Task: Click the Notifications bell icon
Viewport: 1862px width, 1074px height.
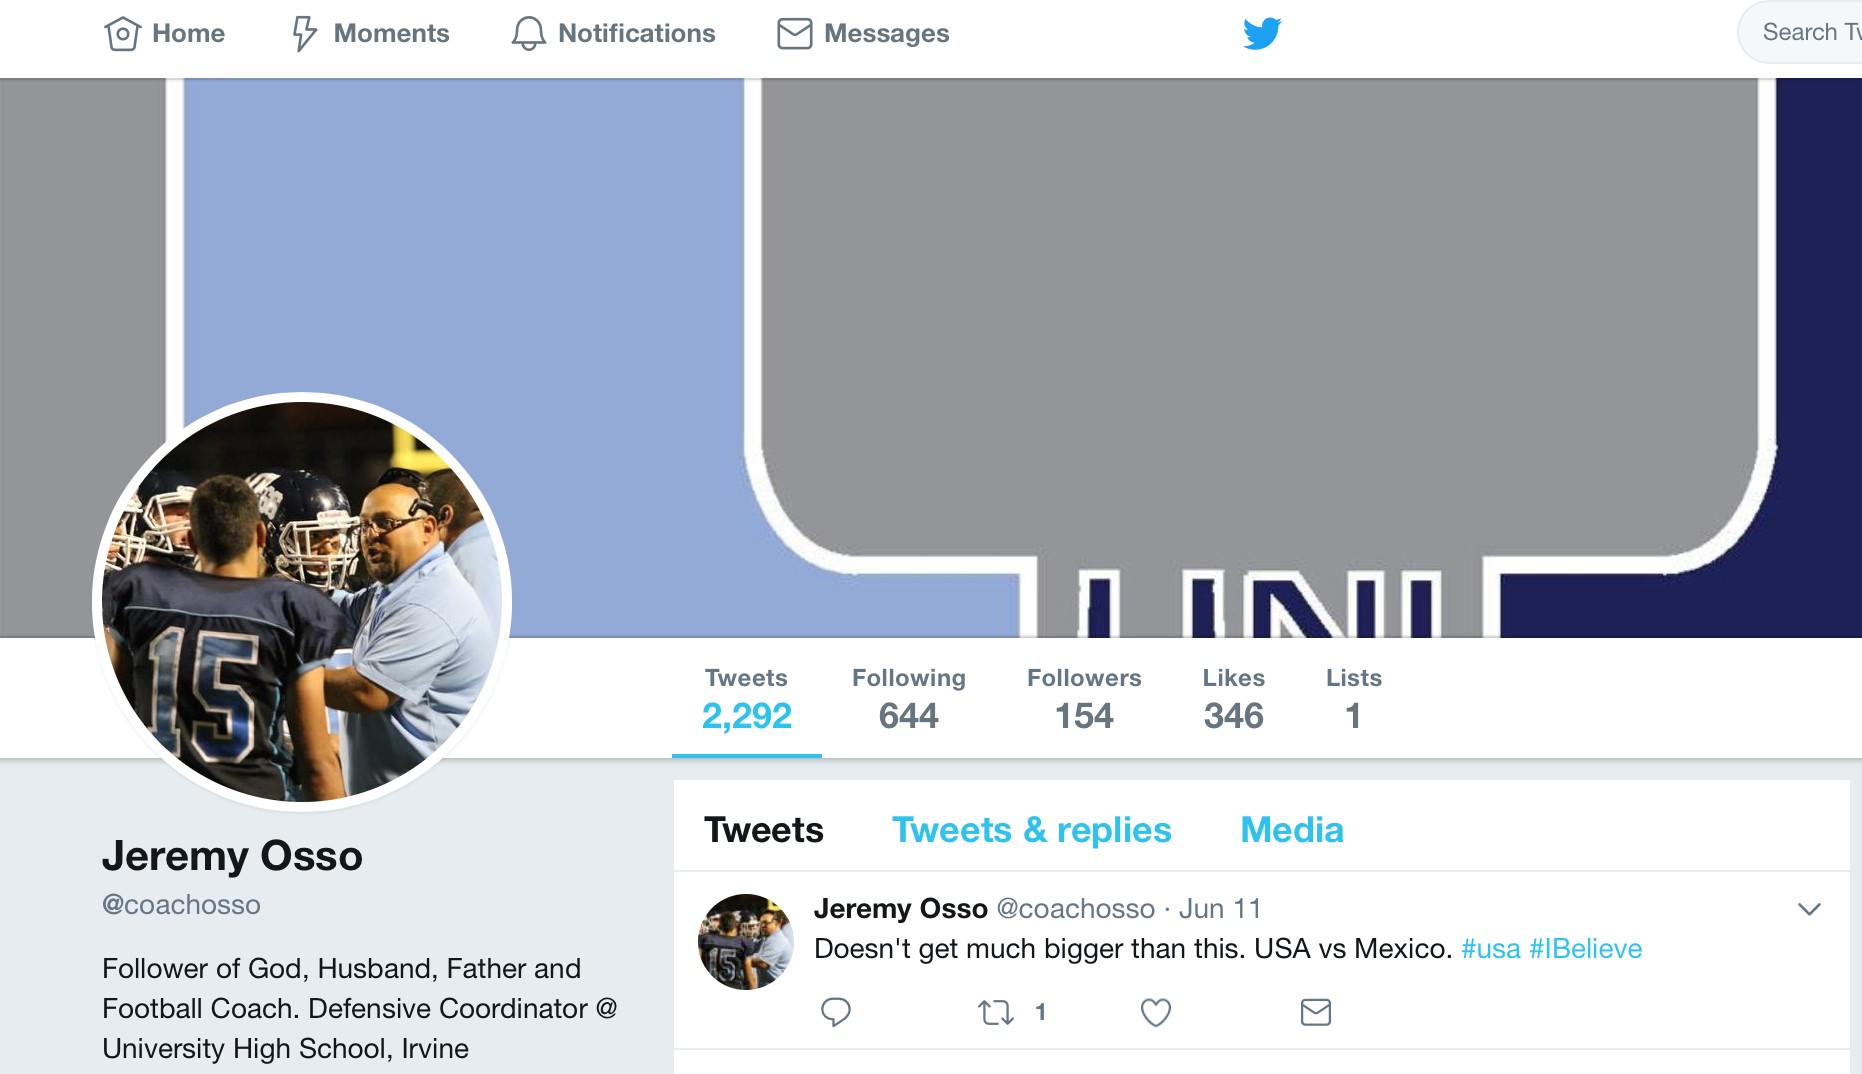Action: point(528,33)
